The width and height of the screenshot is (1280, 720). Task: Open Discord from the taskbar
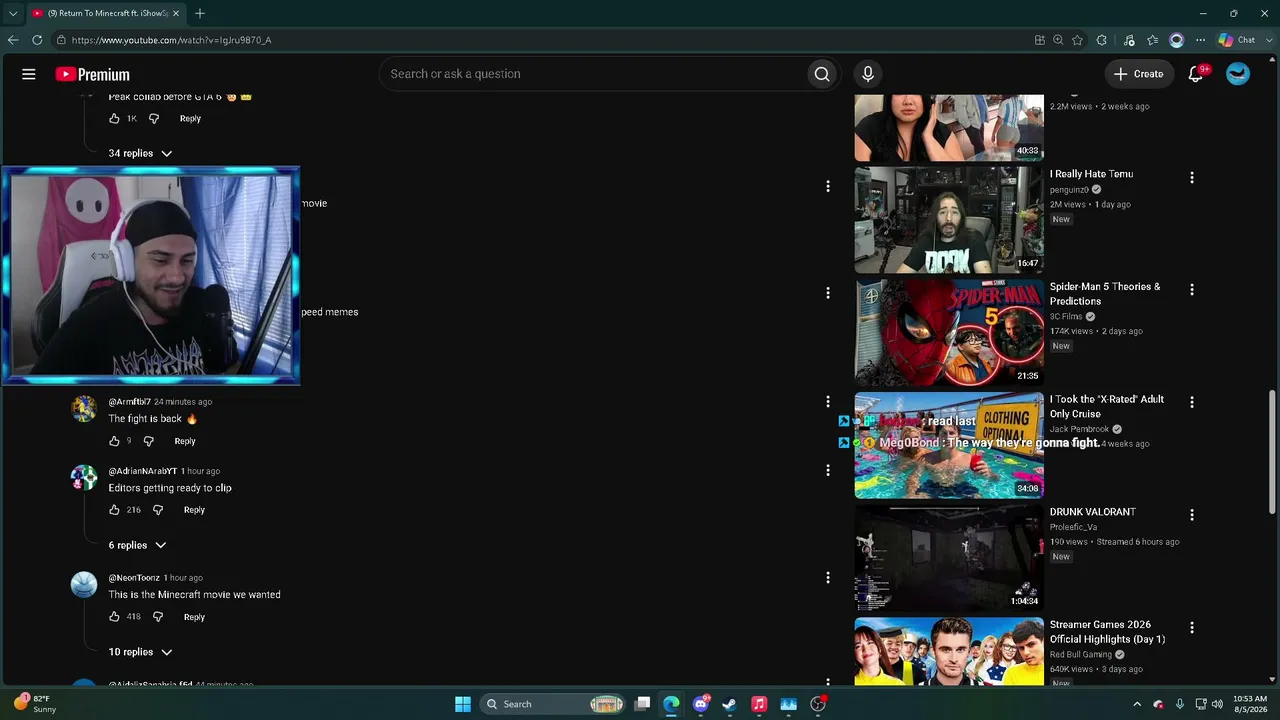(x=701, y=704)
